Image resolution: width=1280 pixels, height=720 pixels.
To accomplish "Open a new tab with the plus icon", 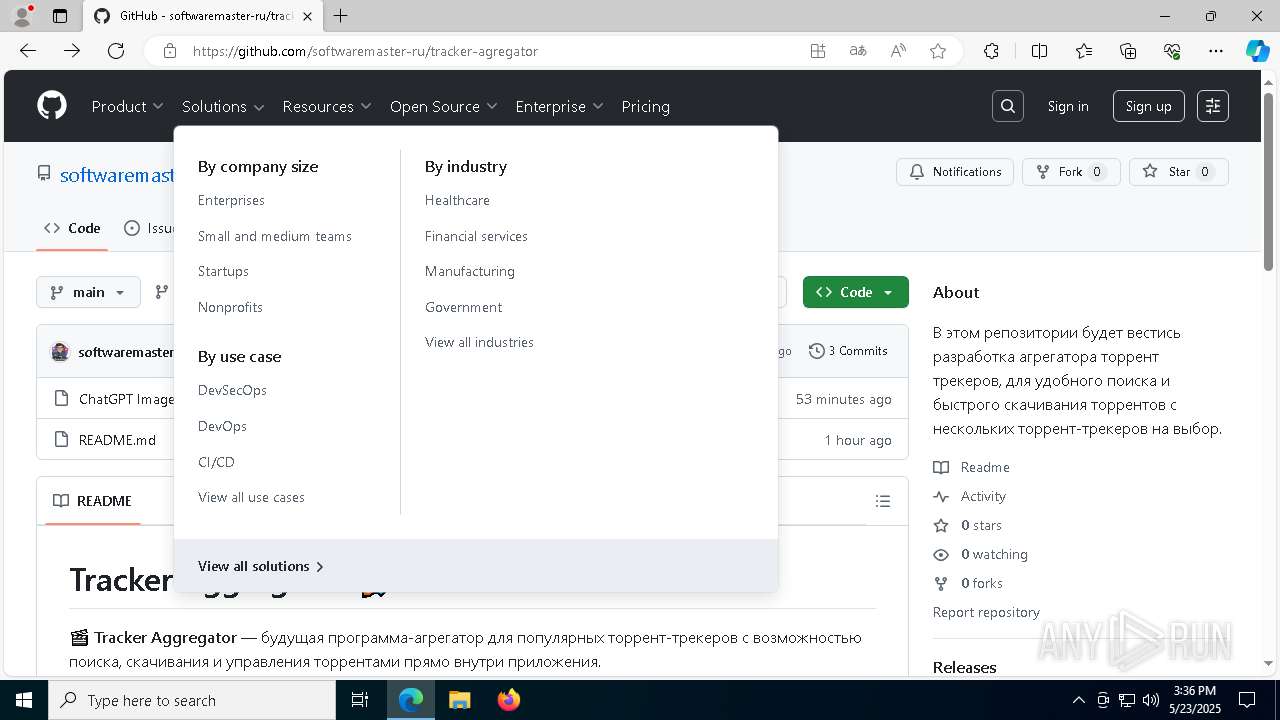I will click(341, 16).
